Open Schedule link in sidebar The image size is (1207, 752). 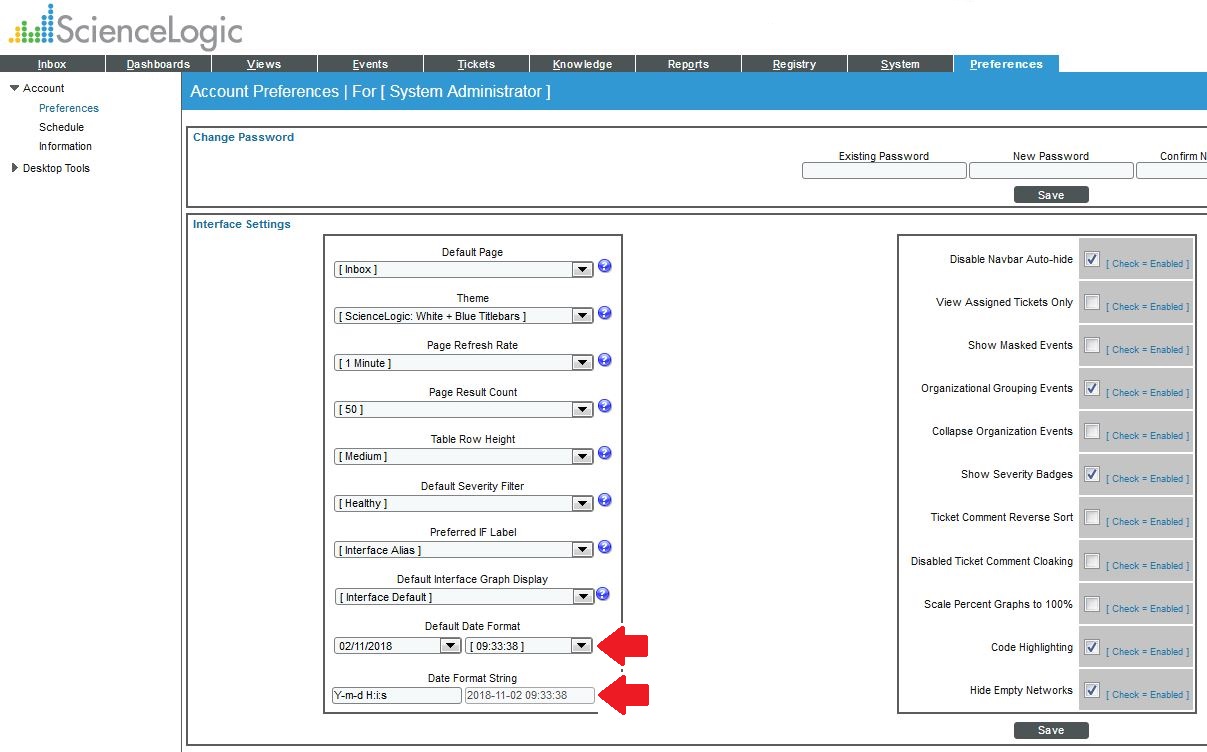coord(61,127)
